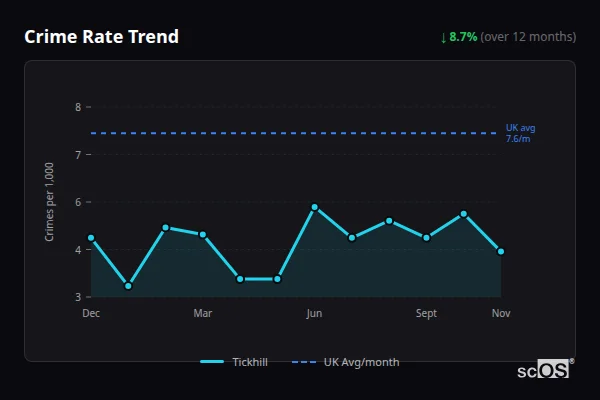600x400 pixels.
Task: Click the y-axis value 8
Action: point(78,107)
